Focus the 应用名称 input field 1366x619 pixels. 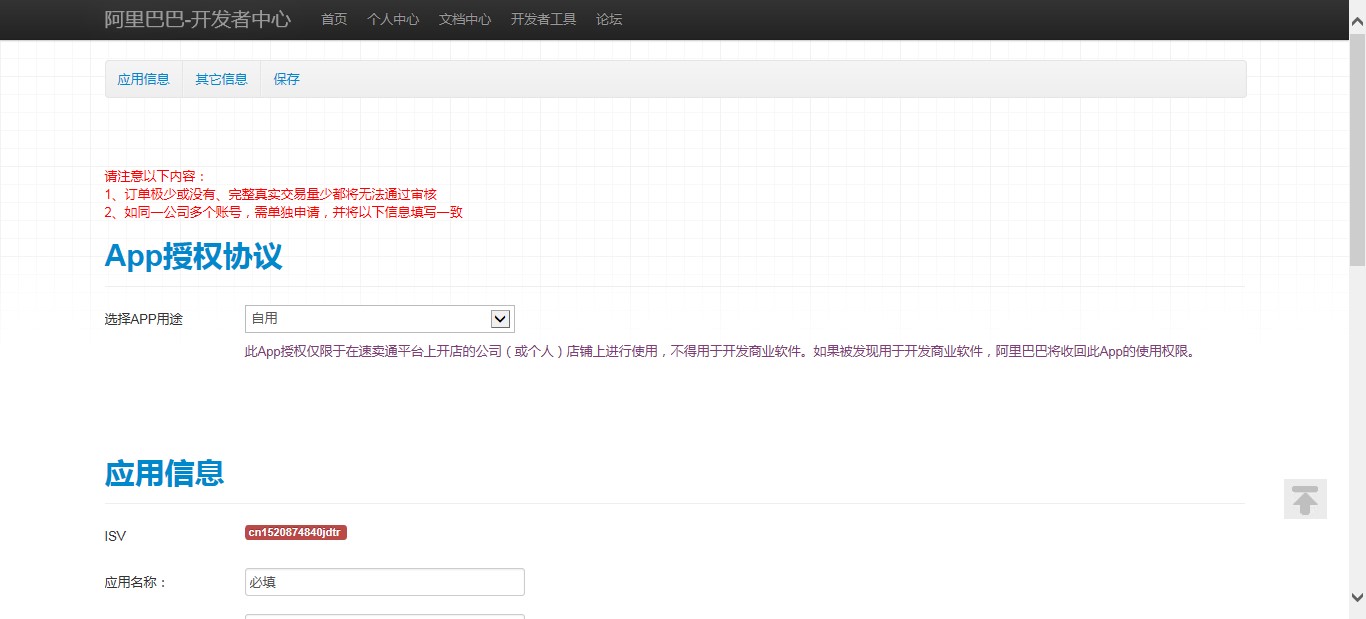pos(385,582)
